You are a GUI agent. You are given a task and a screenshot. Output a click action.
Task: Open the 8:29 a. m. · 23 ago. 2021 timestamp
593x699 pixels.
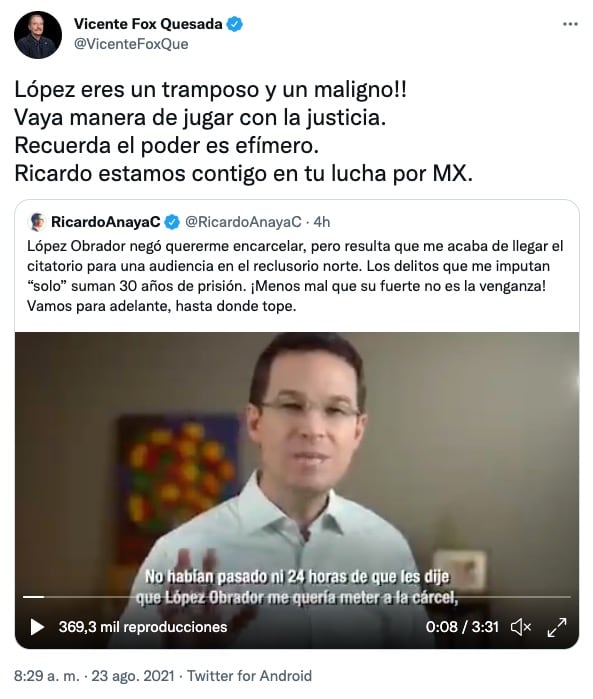pyautogui.click(x=94, y=676)
